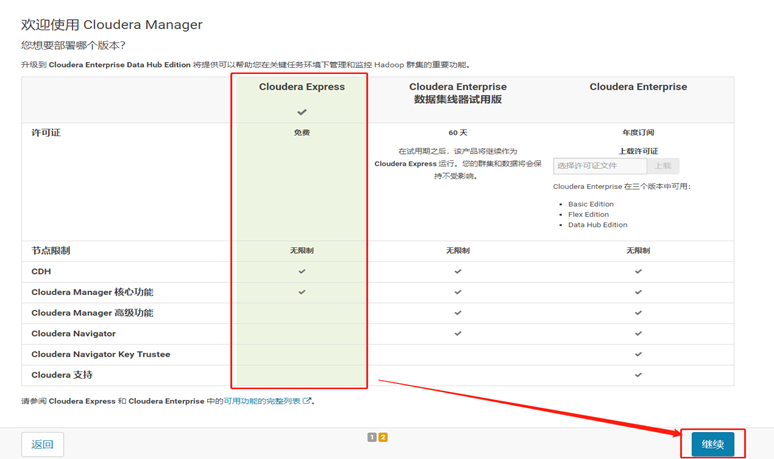Click 无限制 in the Enterprise column
The image size is (774, 459).
(x=638, y=251)
